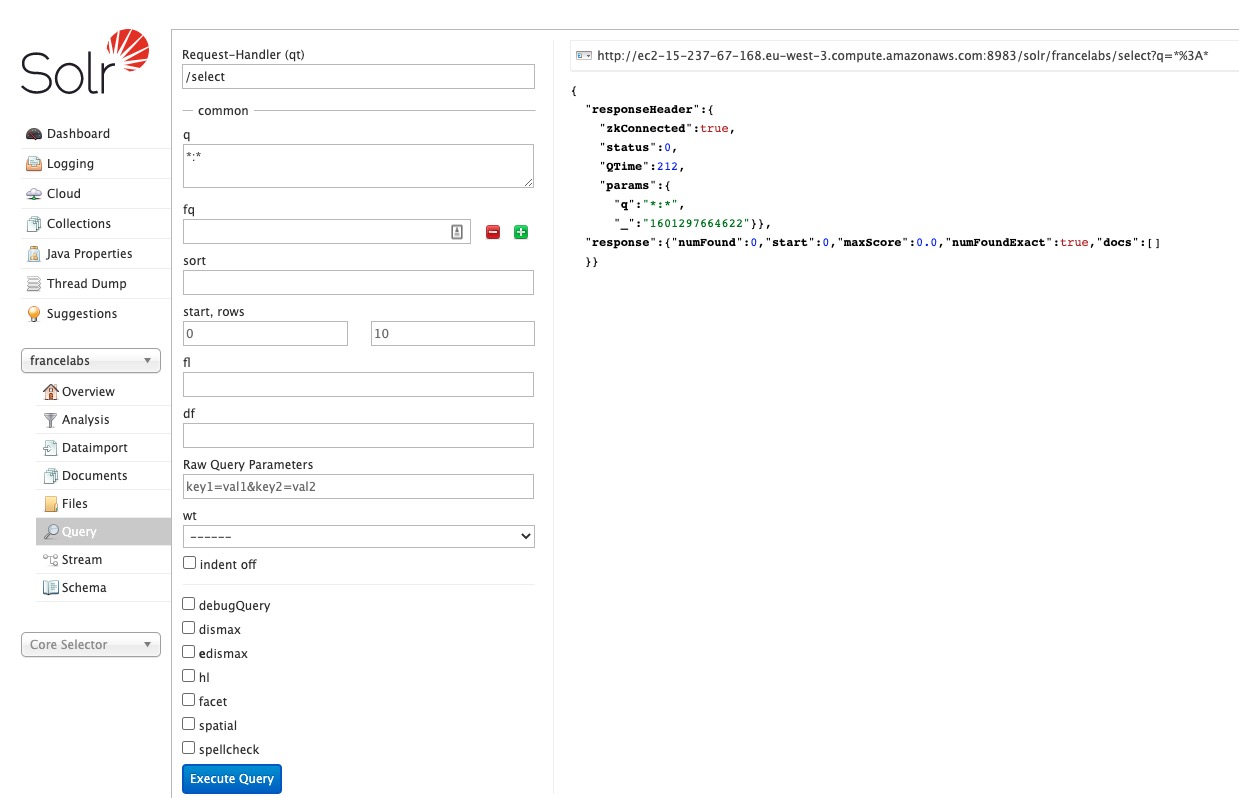Open the Analysis page

coord(86,420)
